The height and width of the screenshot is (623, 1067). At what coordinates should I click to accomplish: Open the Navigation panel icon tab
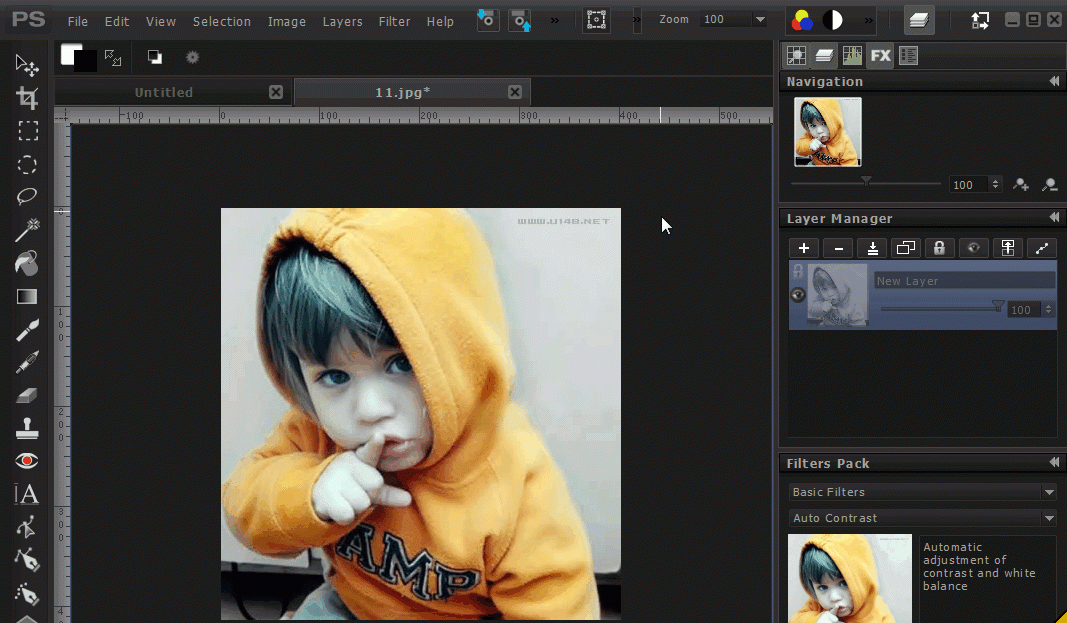(x=795, y=56)
